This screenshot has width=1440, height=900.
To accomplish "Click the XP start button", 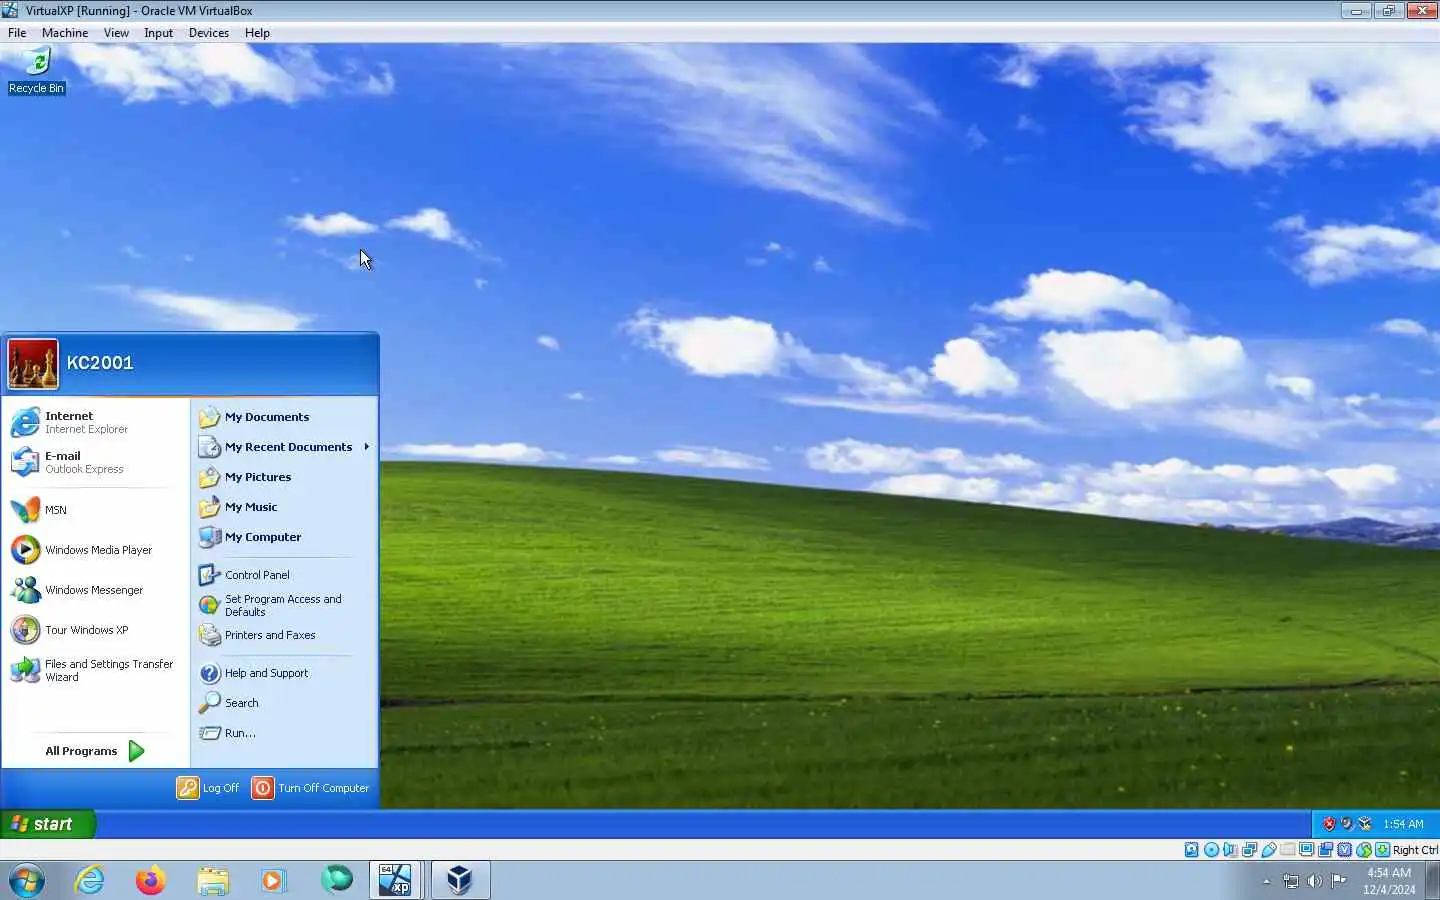I will [48, 824].
